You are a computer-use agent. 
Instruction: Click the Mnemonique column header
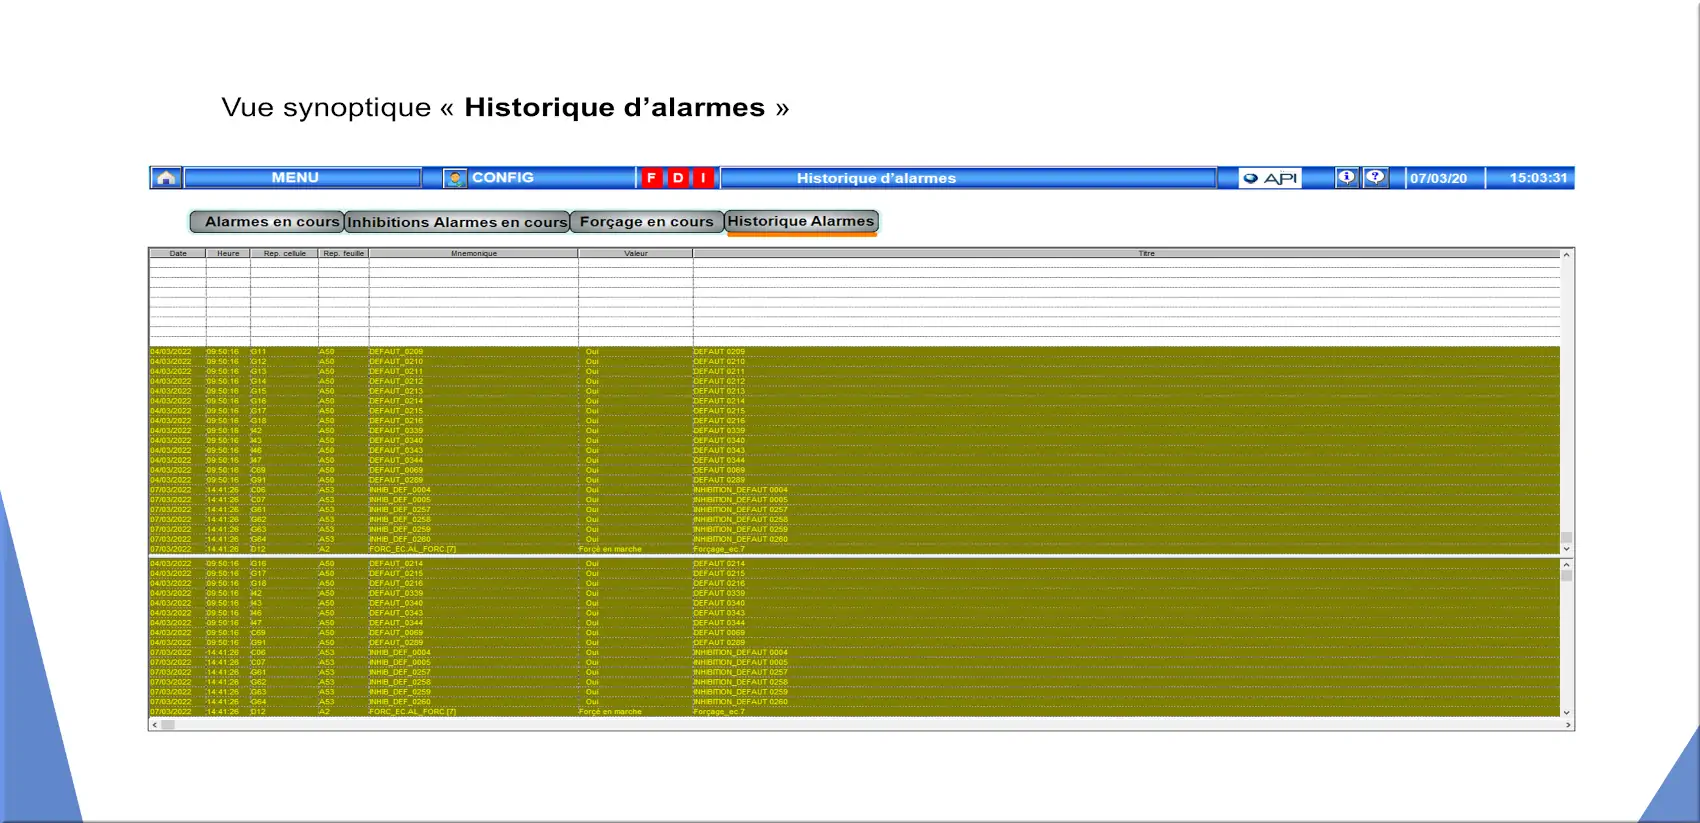pos(473,253)
